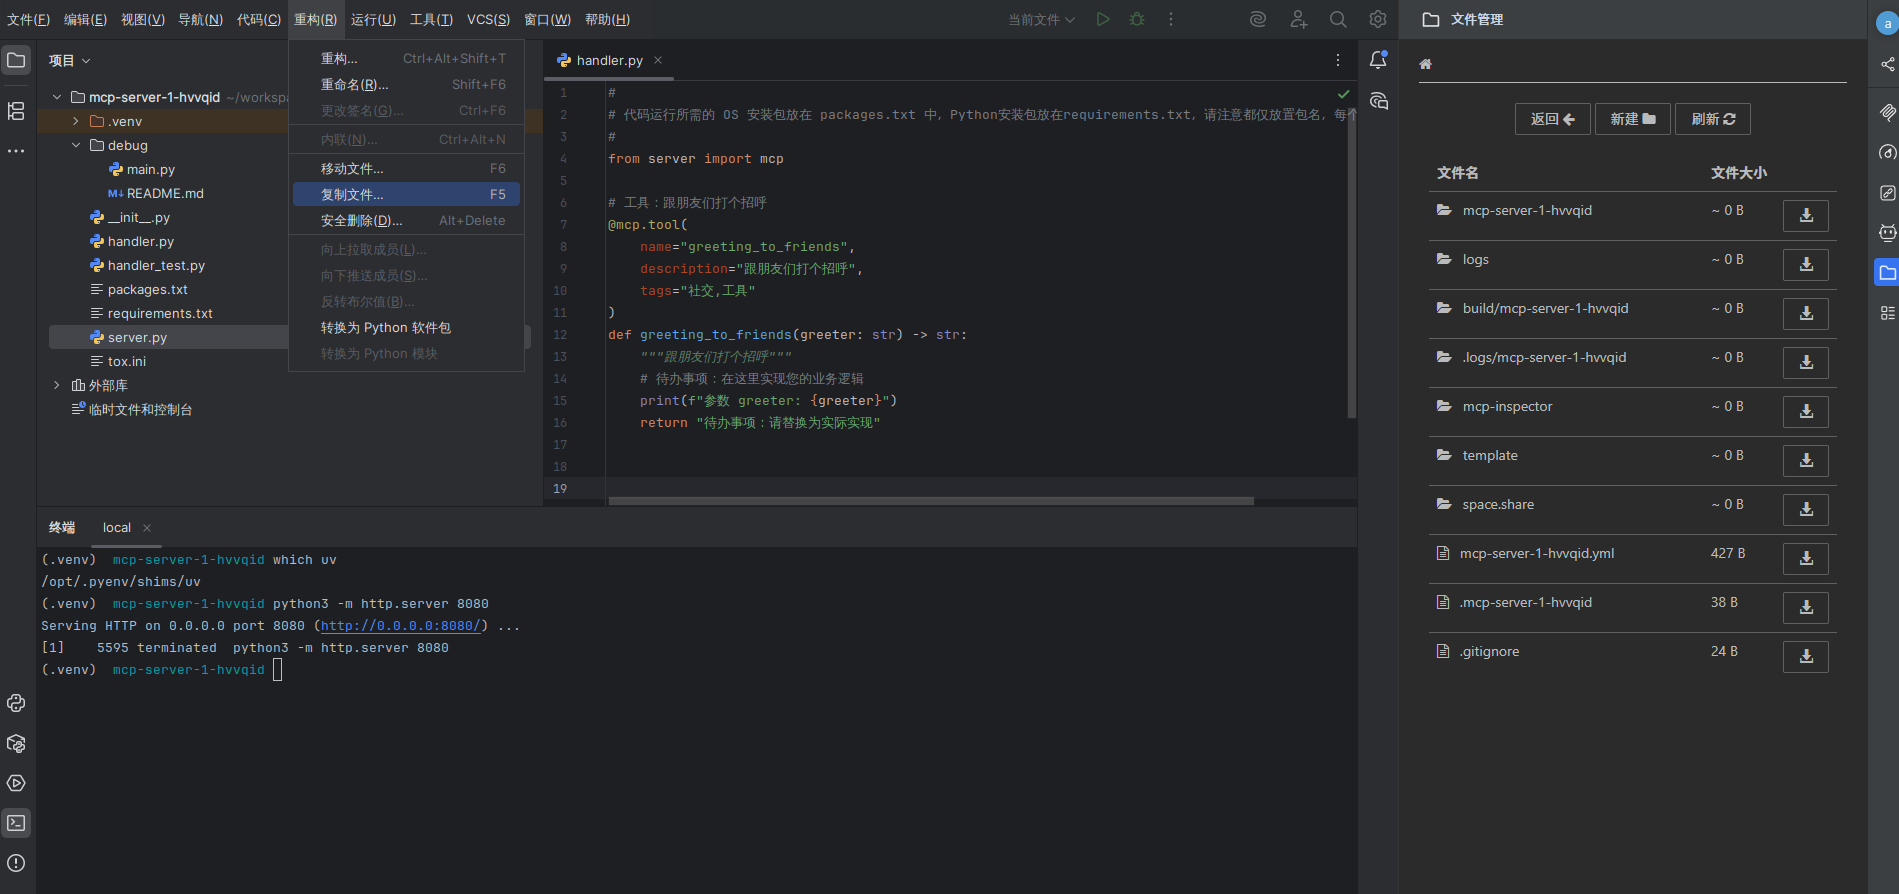This screenshot has height=894, width=1899.
Task: Open the Python Packages tool window icon
Action: coord(16,743)
